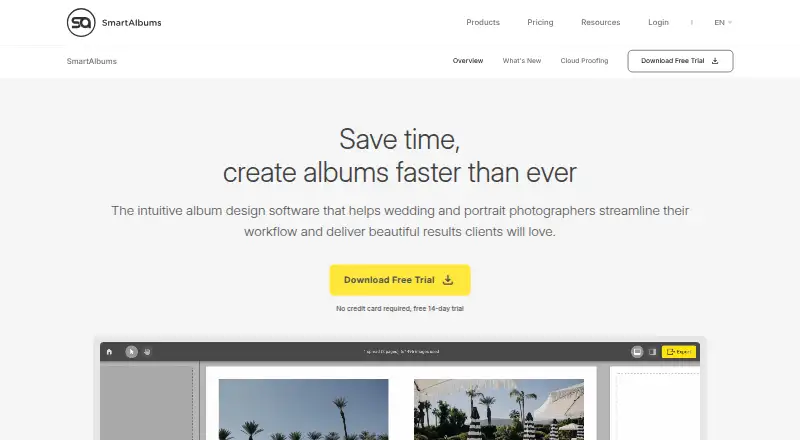
Task: Select the pointer tool in app preview
Action: click(x=131, y=352)
